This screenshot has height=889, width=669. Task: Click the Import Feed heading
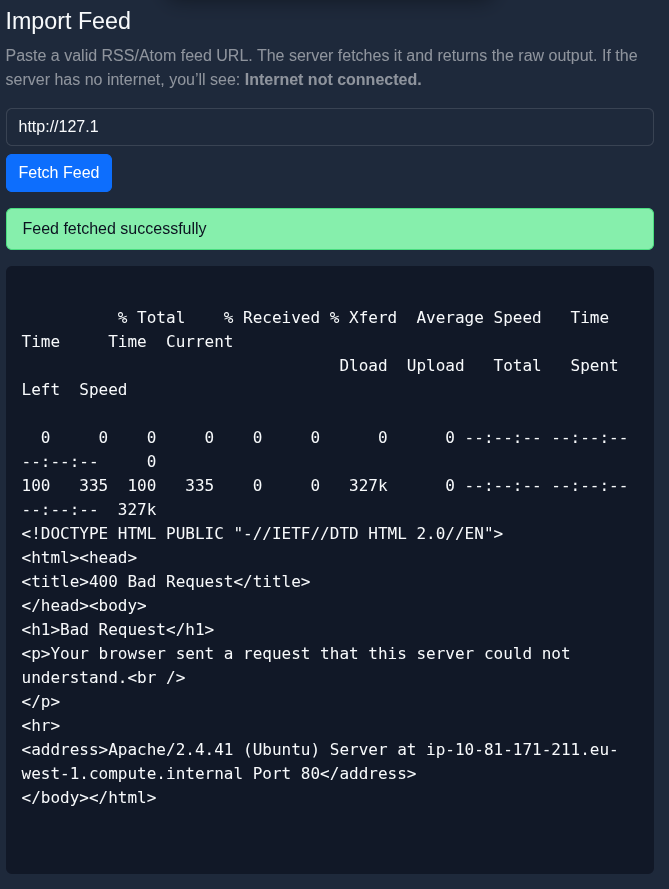68,22
